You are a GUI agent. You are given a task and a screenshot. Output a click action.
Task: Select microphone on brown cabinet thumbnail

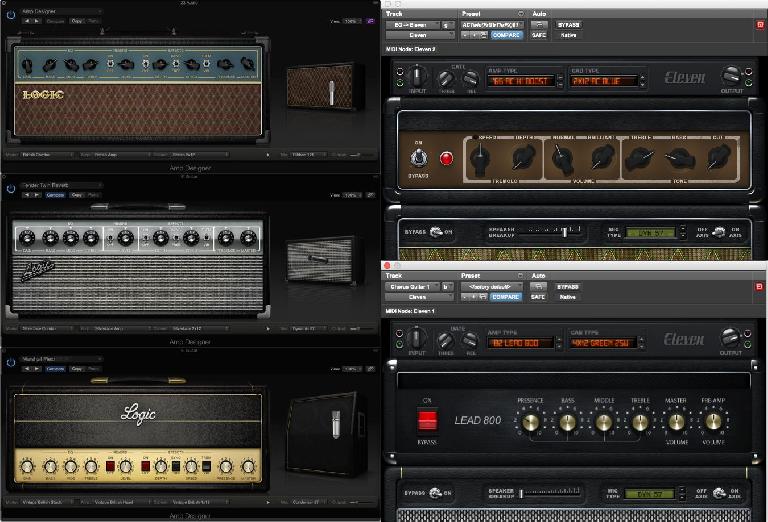[x=332, y=92]
